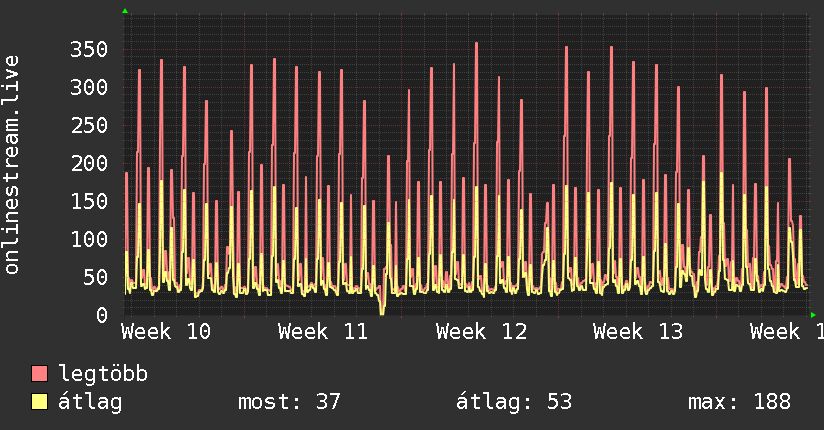Click the pink legtöbb legend swatch
Screen dimensions: 824x430
(39, 374)
